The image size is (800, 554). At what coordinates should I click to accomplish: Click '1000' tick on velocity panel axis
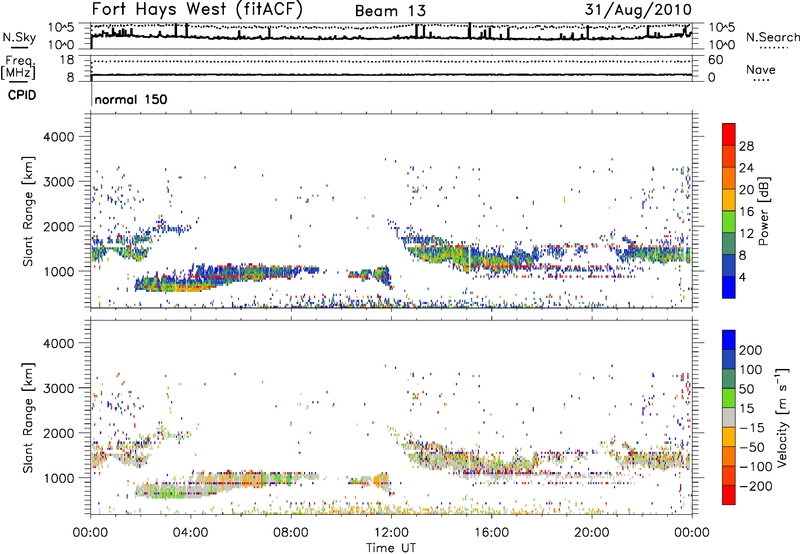tap(58, 478)
